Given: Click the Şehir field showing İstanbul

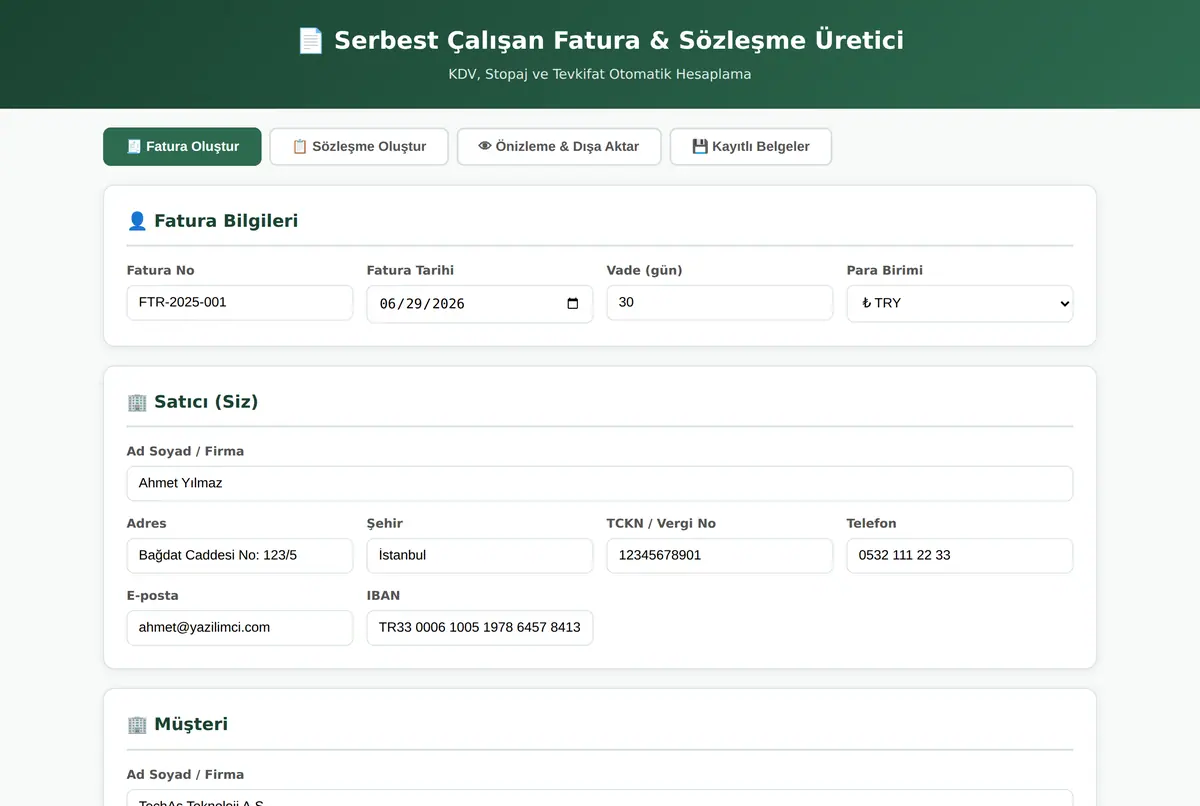Looking at the screenshot, I should [x=480, y=556].
